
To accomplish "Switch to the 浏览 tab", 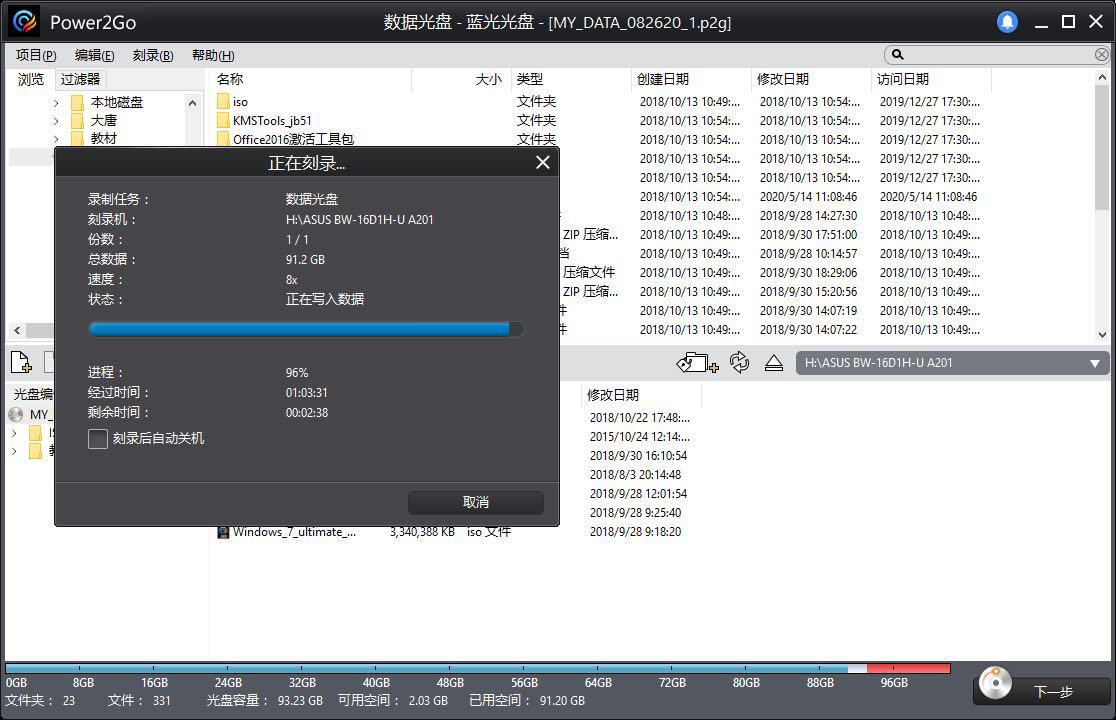I will pyautogui.click(x=31, y=79).
